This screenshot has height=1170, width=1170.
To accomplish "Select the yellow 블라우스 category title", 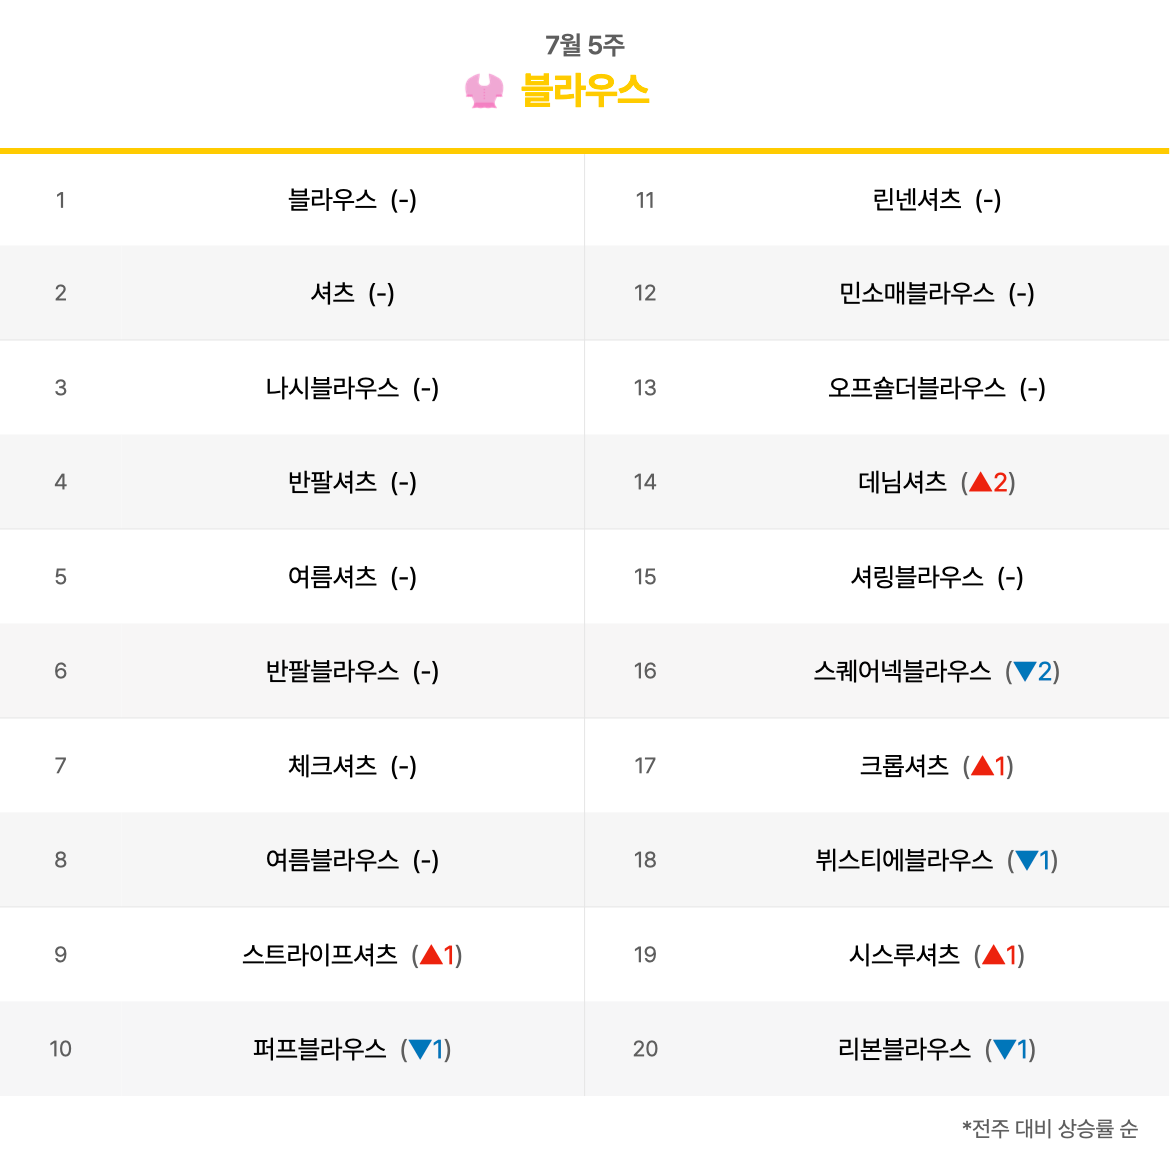I will coord(585,91).
